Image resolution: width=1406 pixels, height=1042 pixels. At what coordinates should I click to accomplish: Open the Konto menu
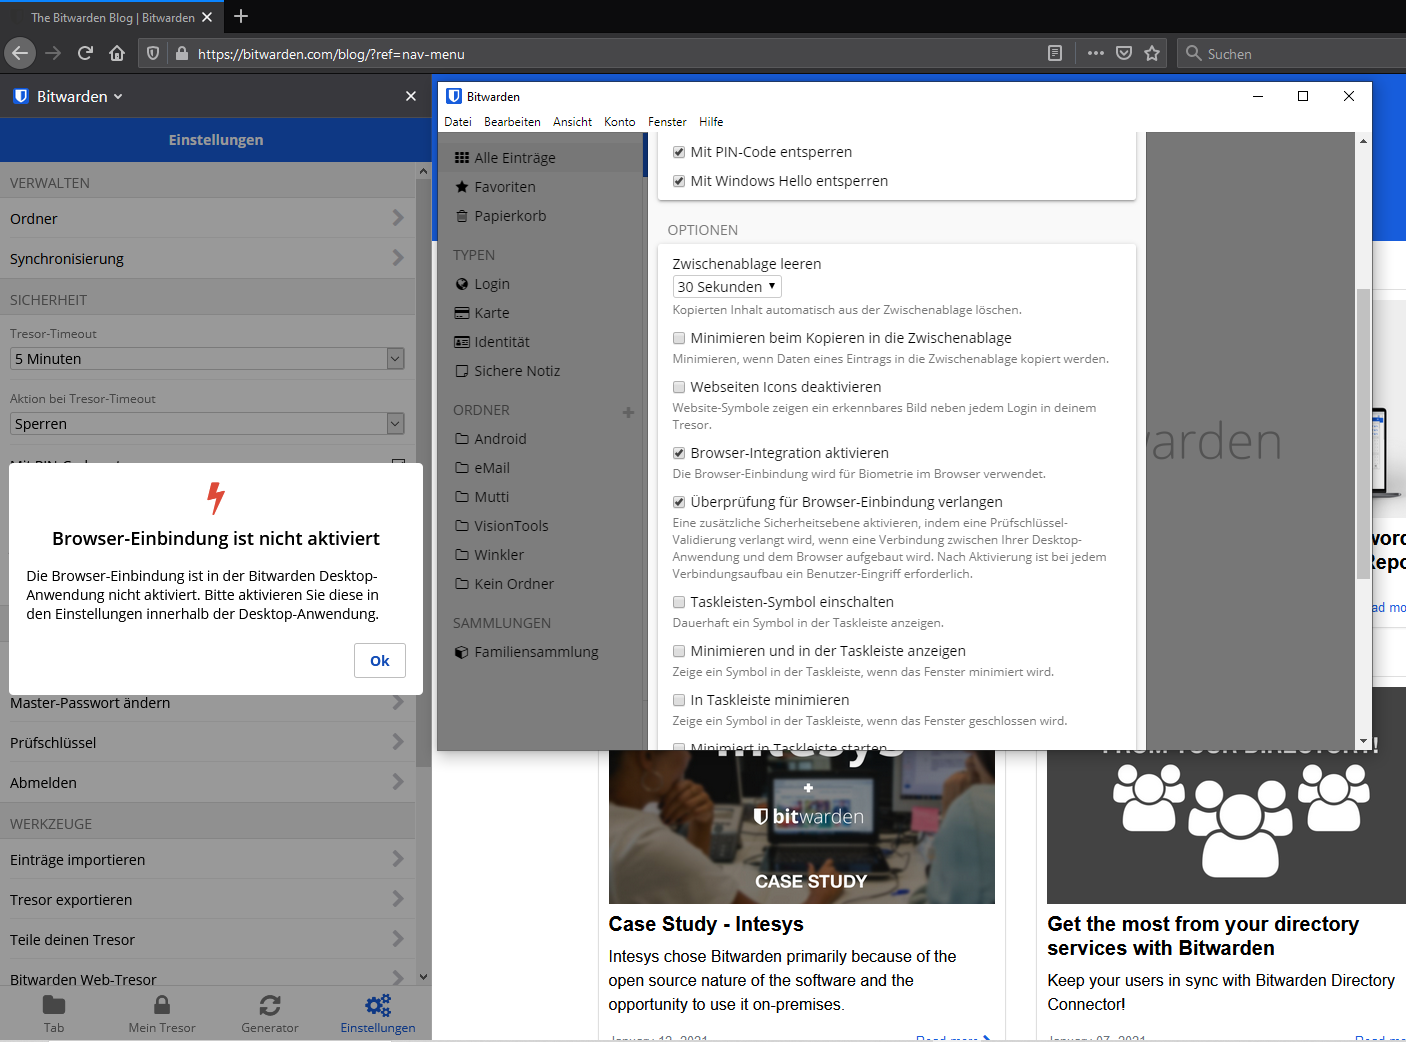click(x=619, y=121)
